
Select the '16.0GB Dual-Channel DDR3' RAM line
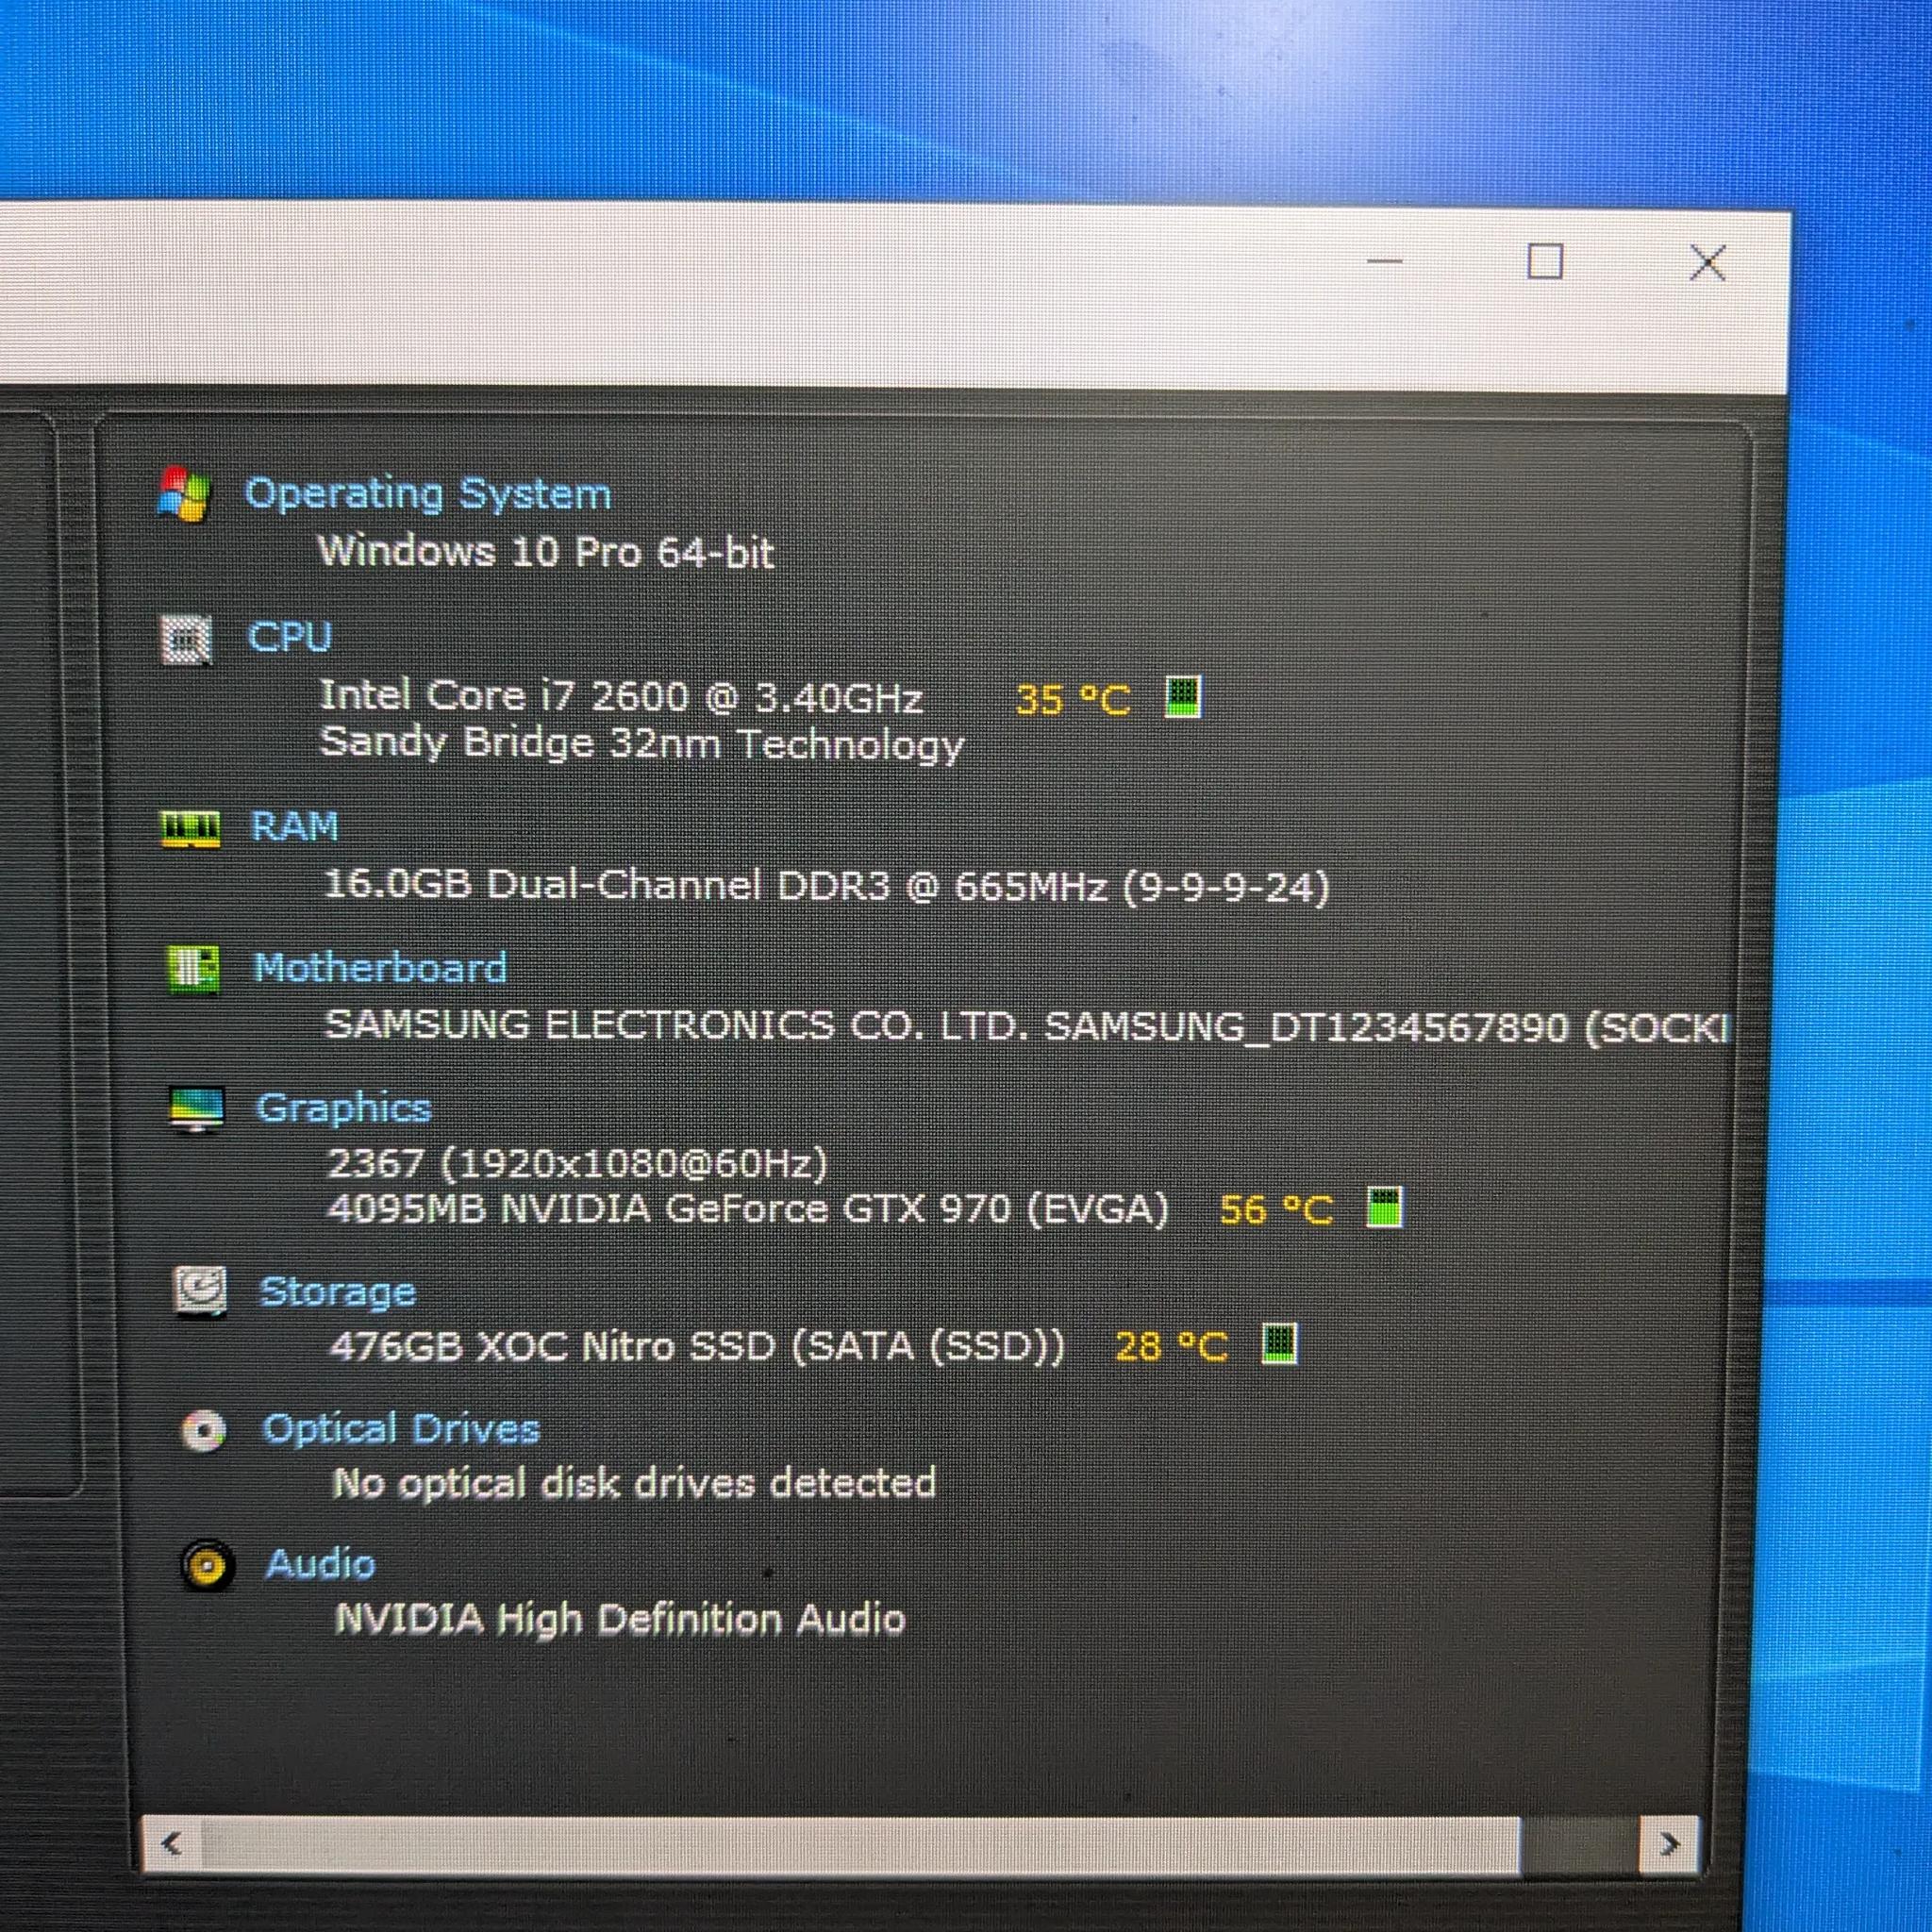point(827,886)
